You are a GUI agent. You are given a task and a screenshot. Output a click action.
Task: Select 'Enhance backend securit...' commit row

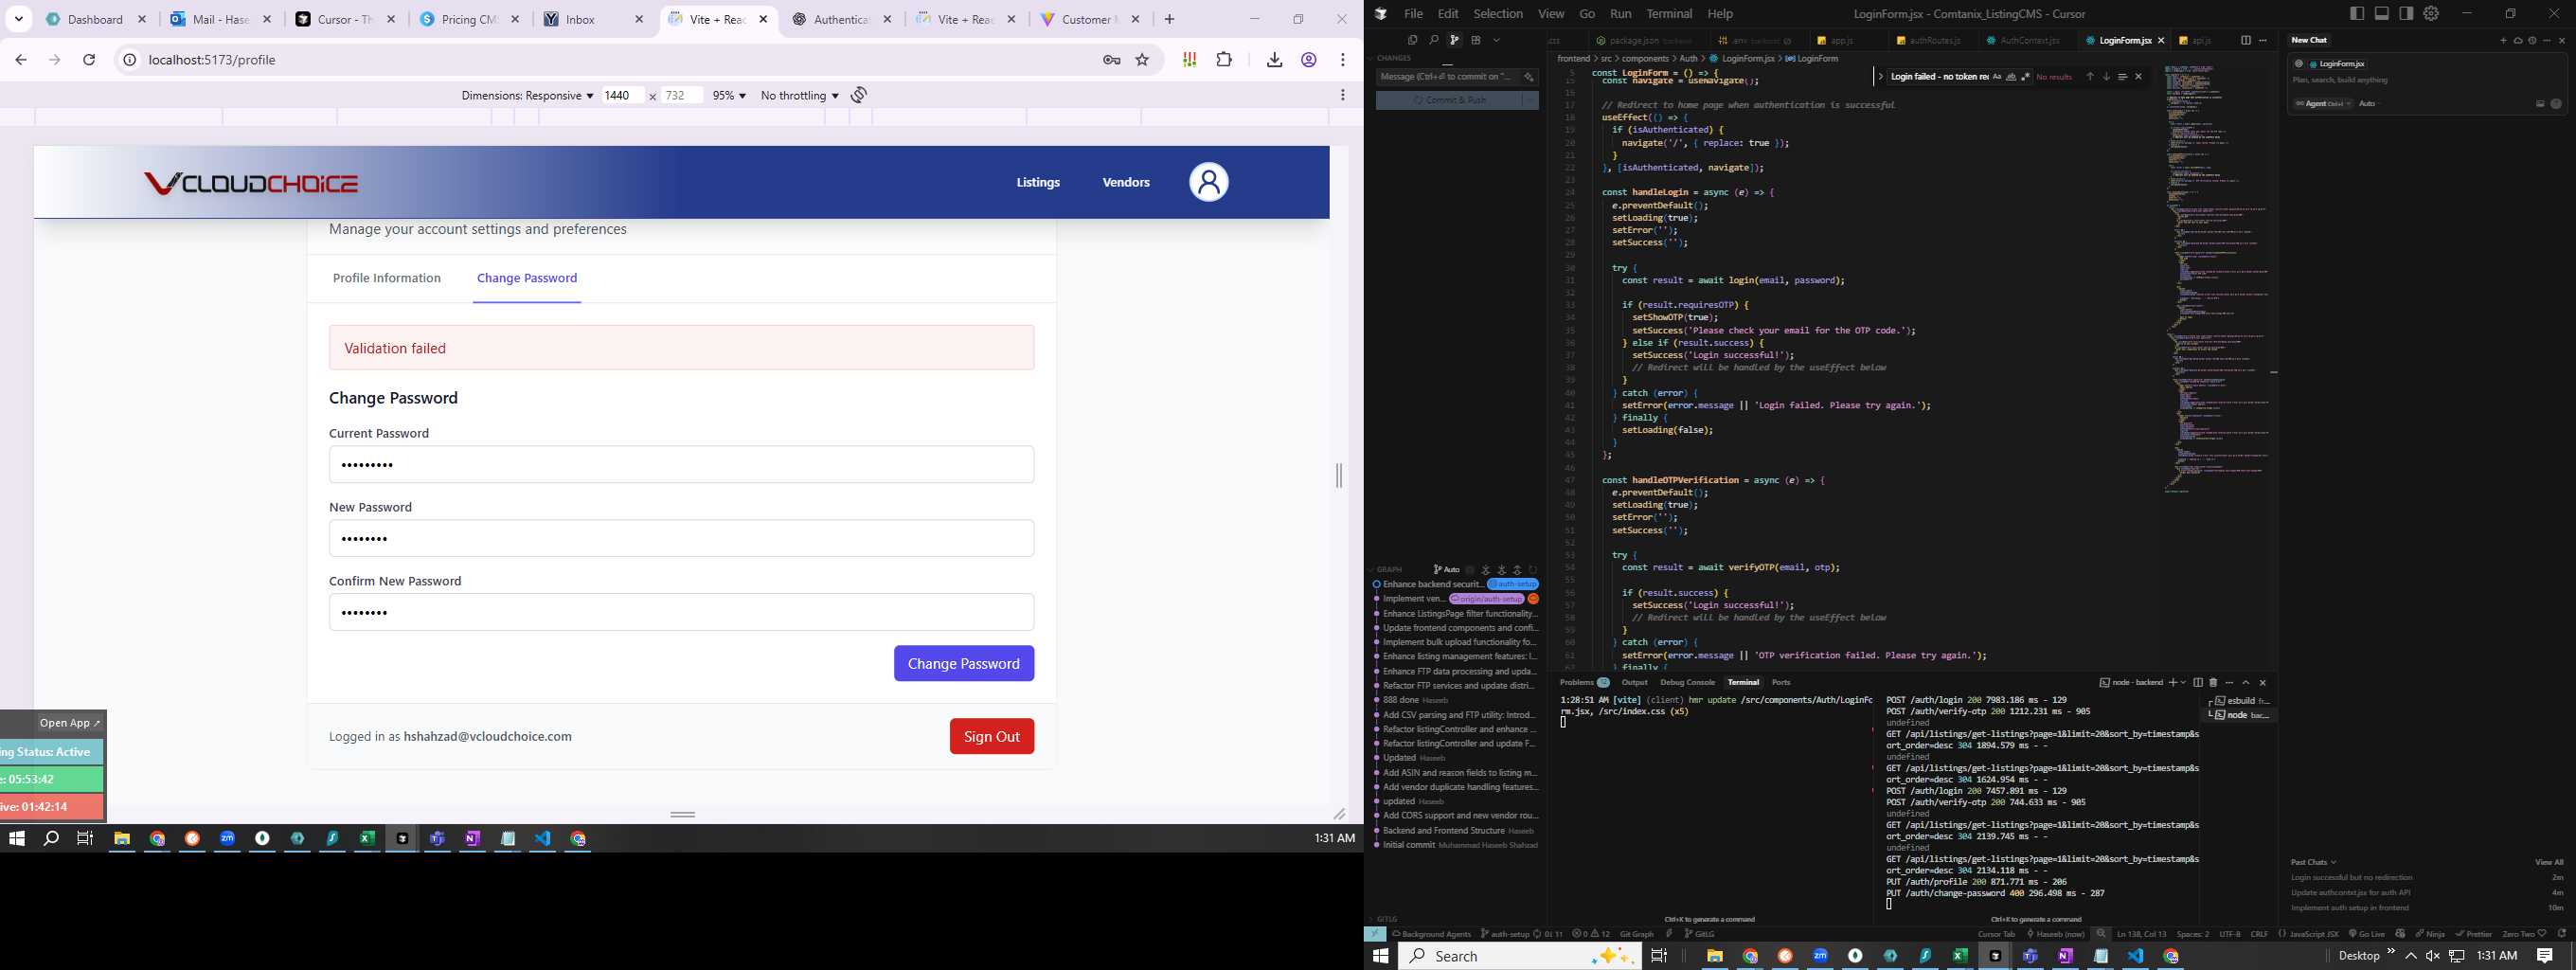pos(1456,584)
